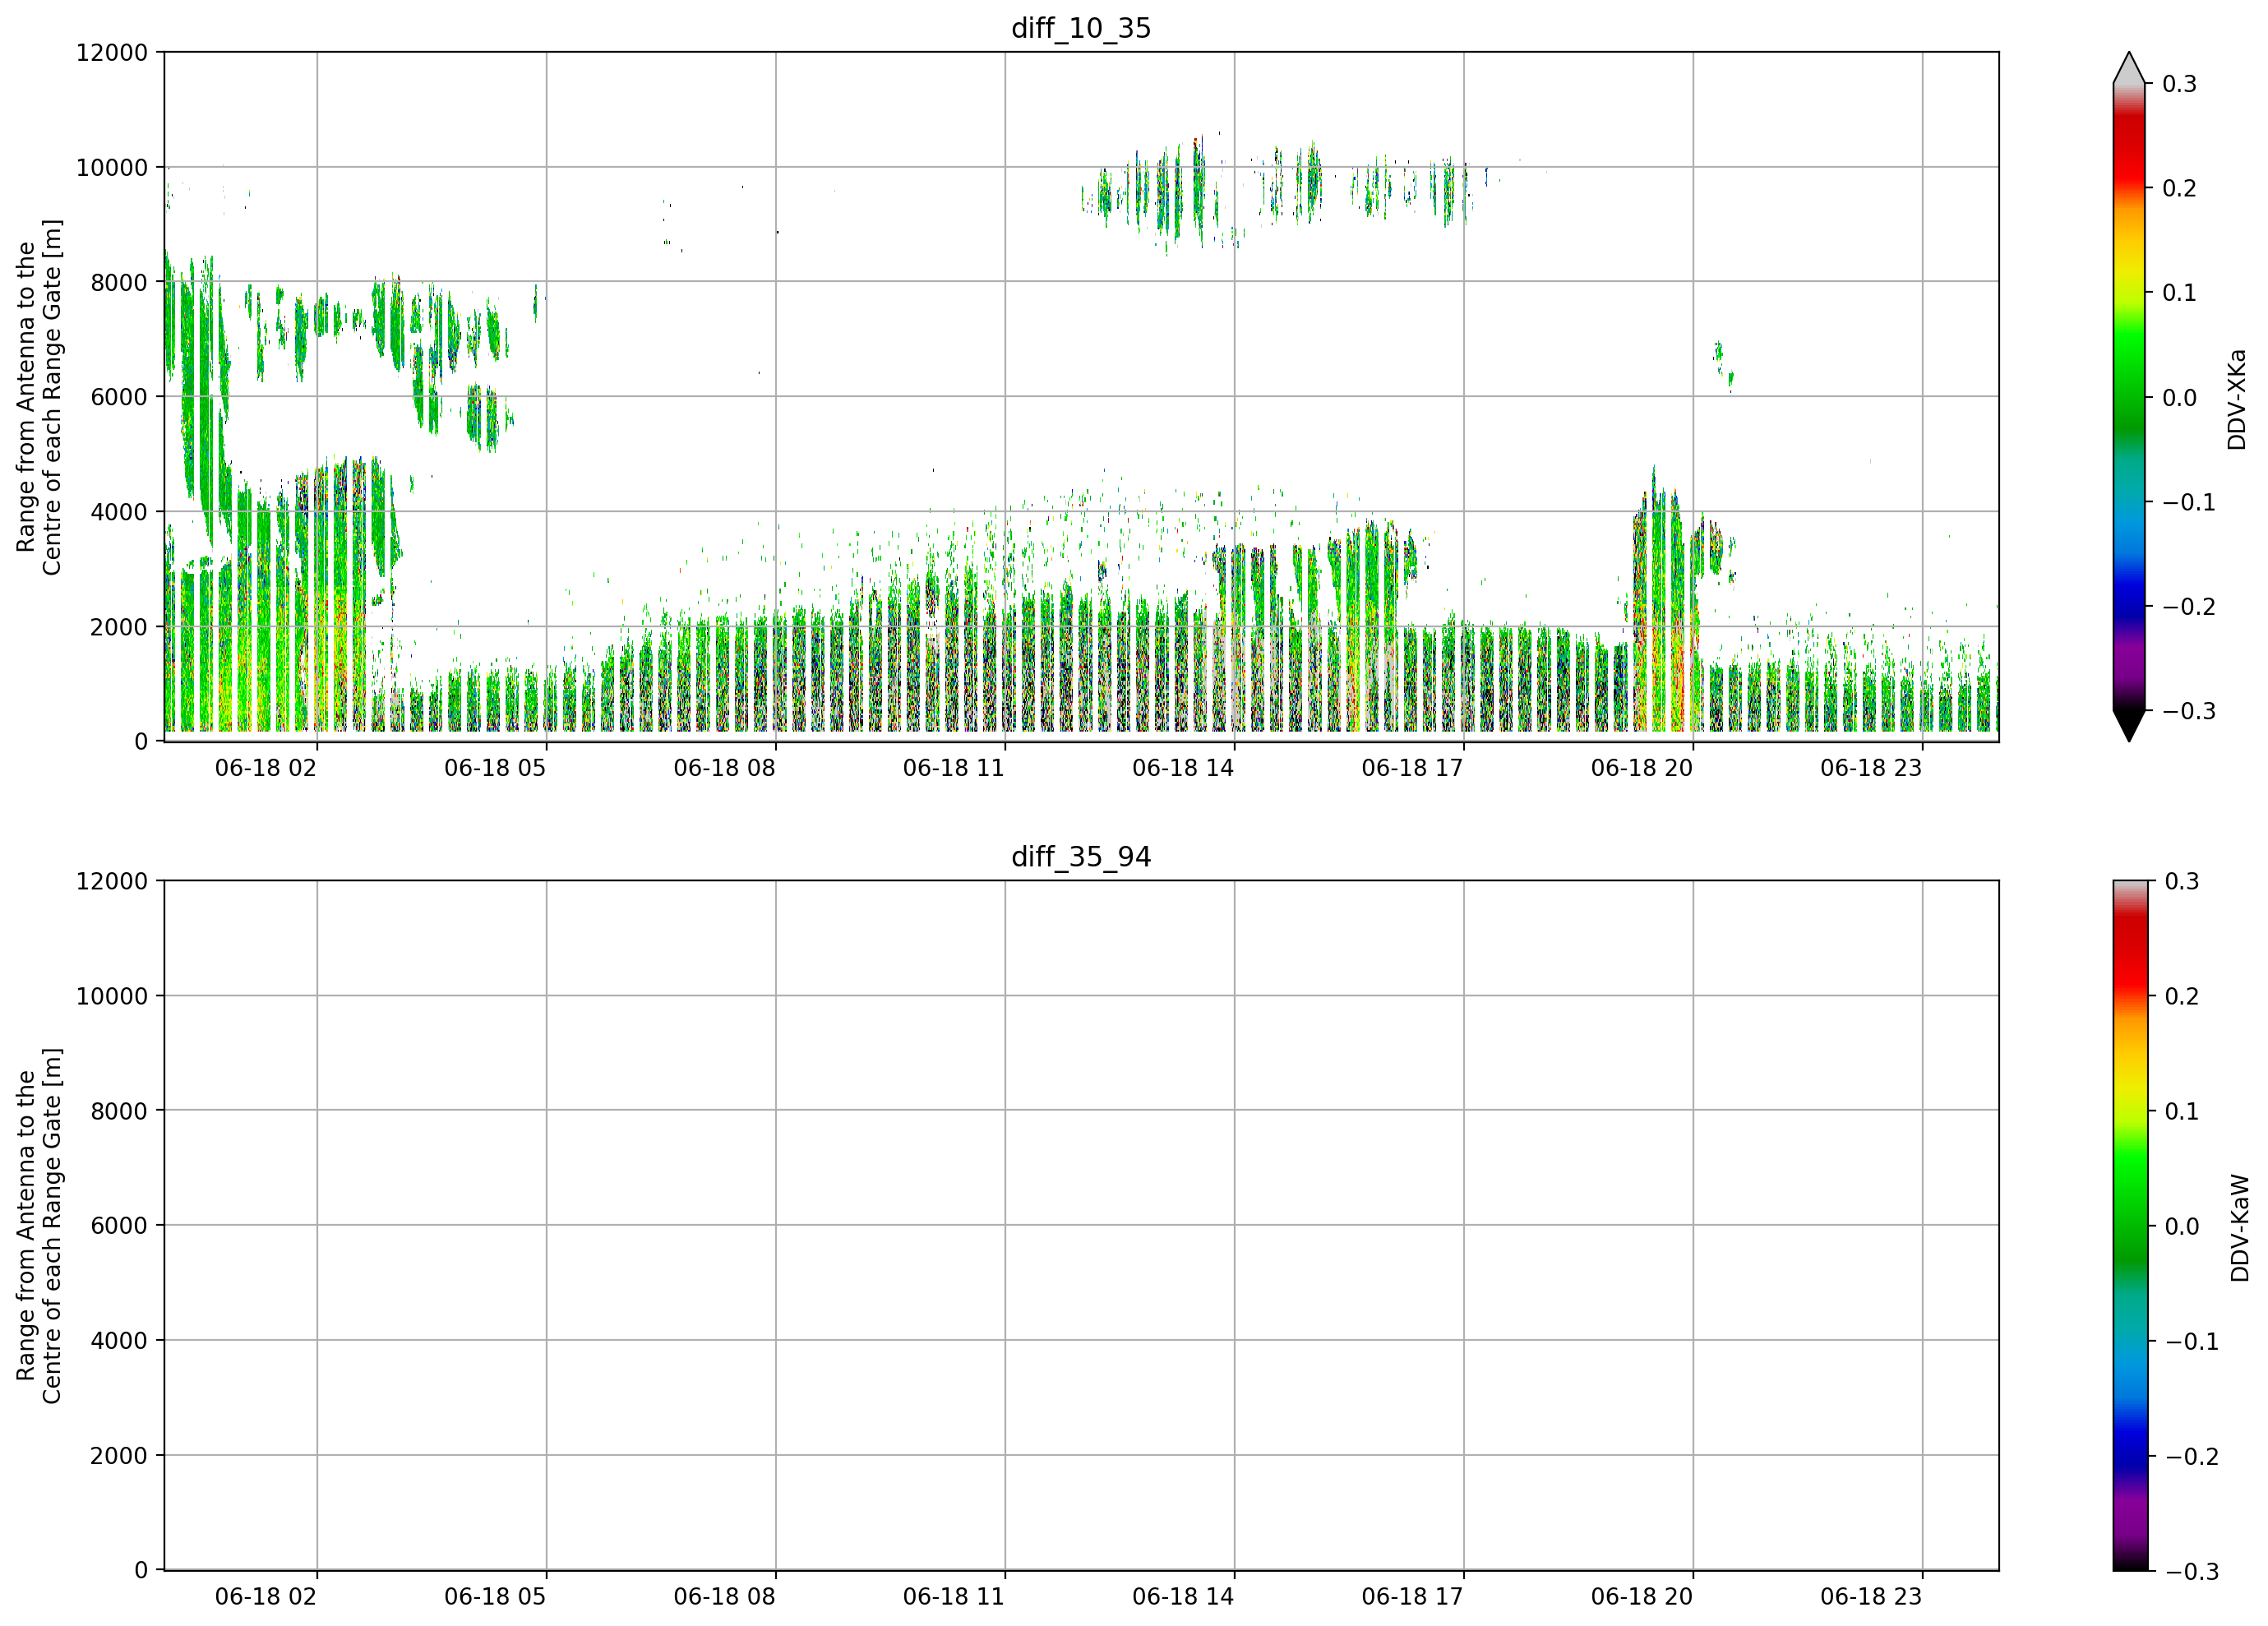Click the −0.1 tick on DDV-KaW colorbar
The width and height of the screenshot is (2268, 1626).
(2192, 1341)
